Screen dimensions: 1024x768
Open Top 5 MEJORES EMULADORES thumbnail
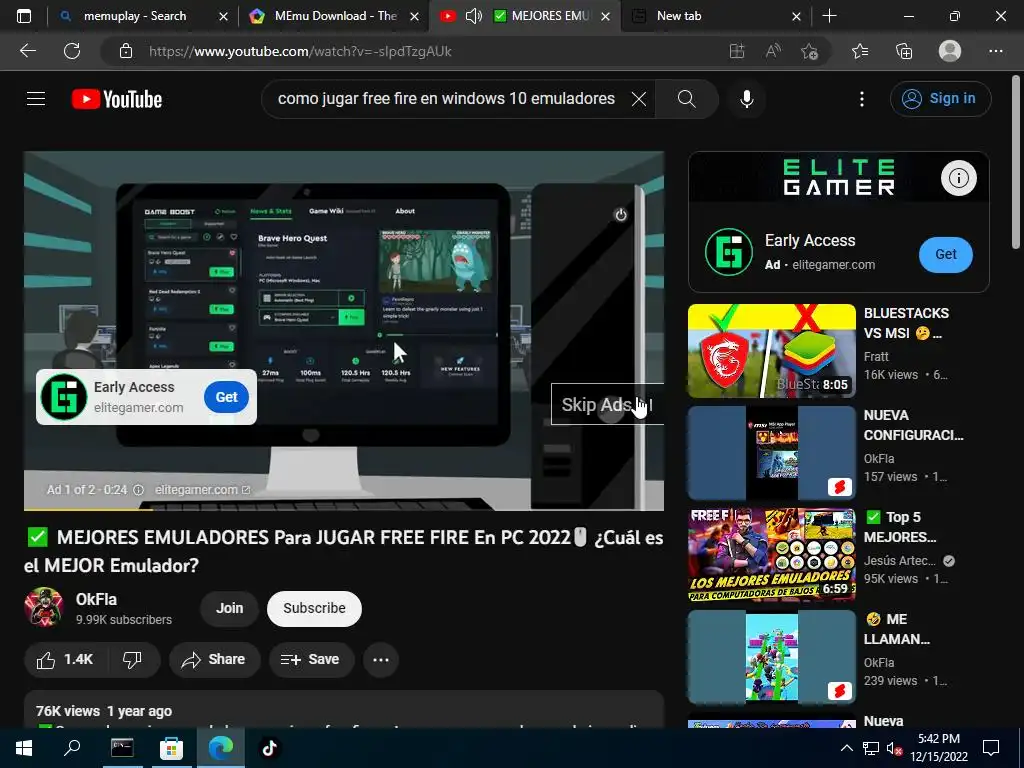coord(771,554)
